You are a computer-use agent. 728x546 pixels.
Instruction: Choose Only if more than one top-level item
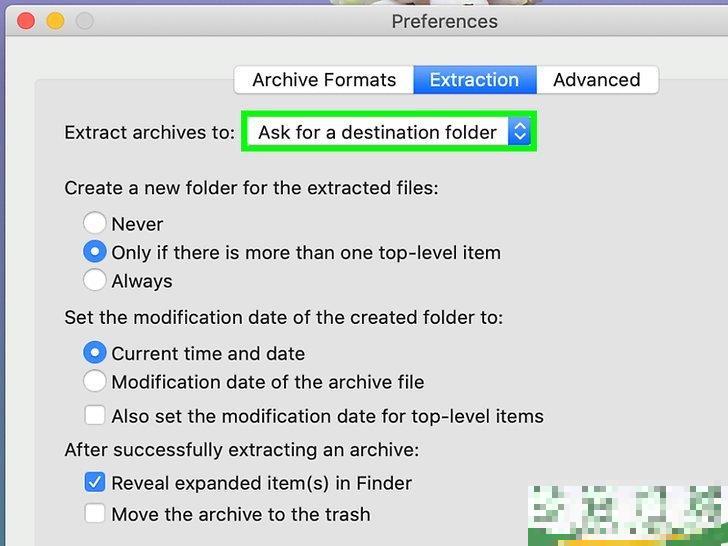[x=95, y=252]
